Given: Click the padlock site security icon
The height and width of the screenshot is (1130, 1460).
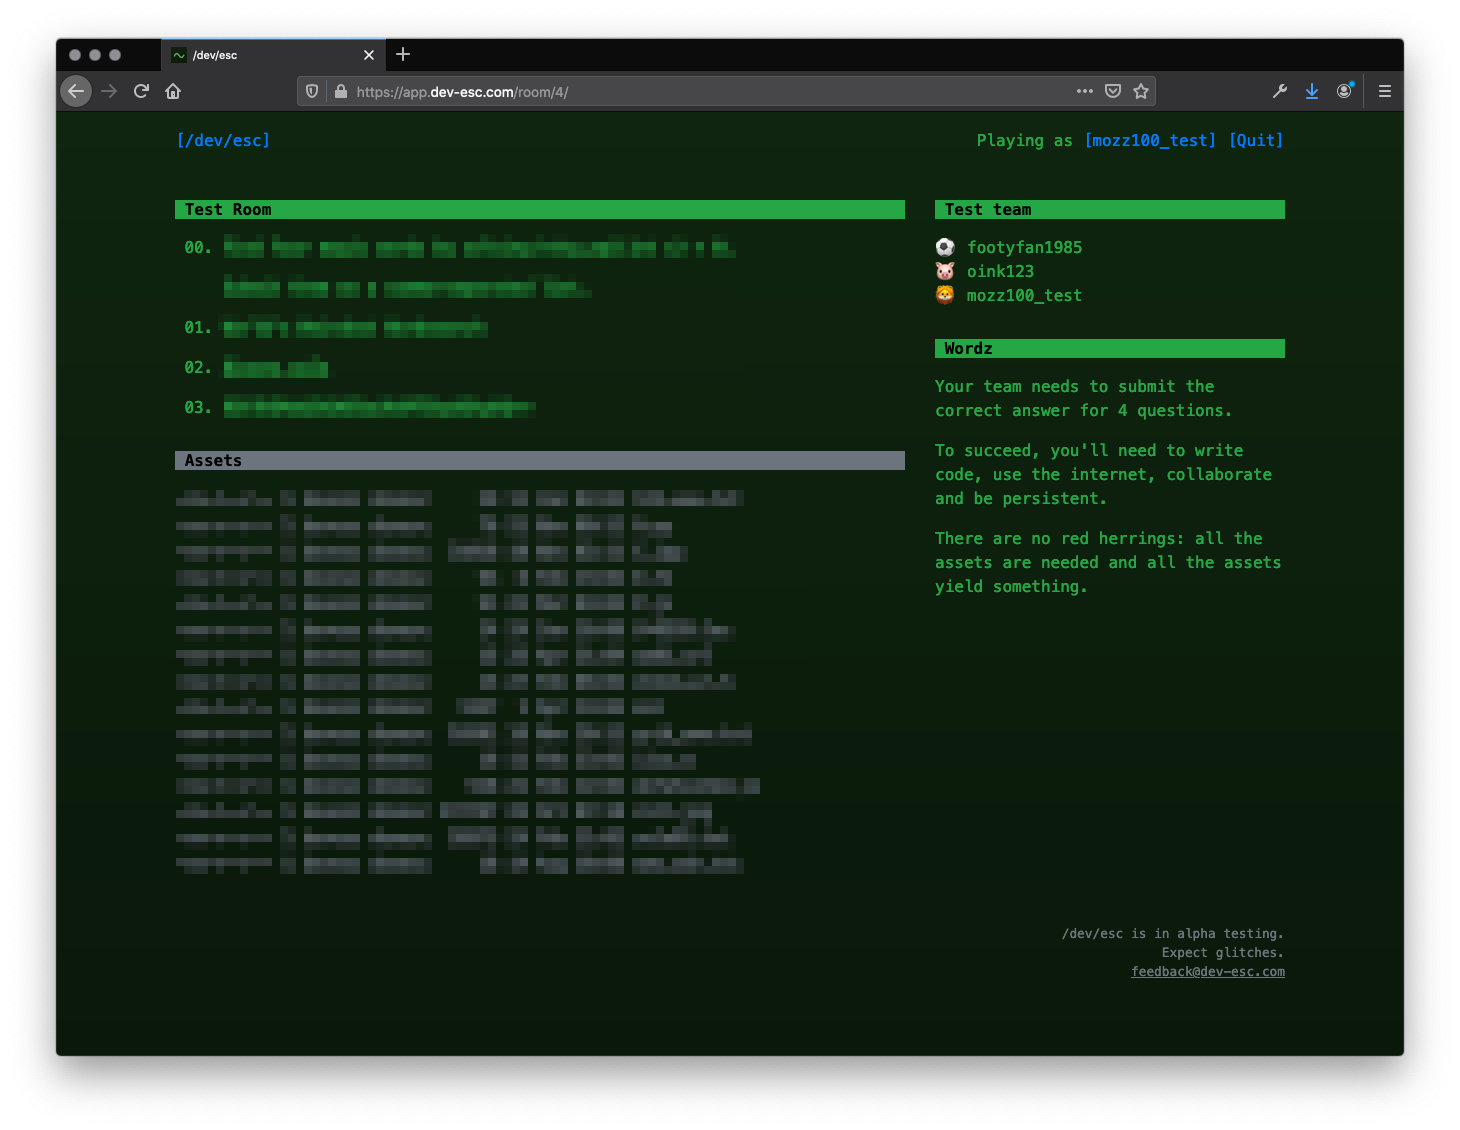Looking at the screenshot, I should tap(341, 91).
